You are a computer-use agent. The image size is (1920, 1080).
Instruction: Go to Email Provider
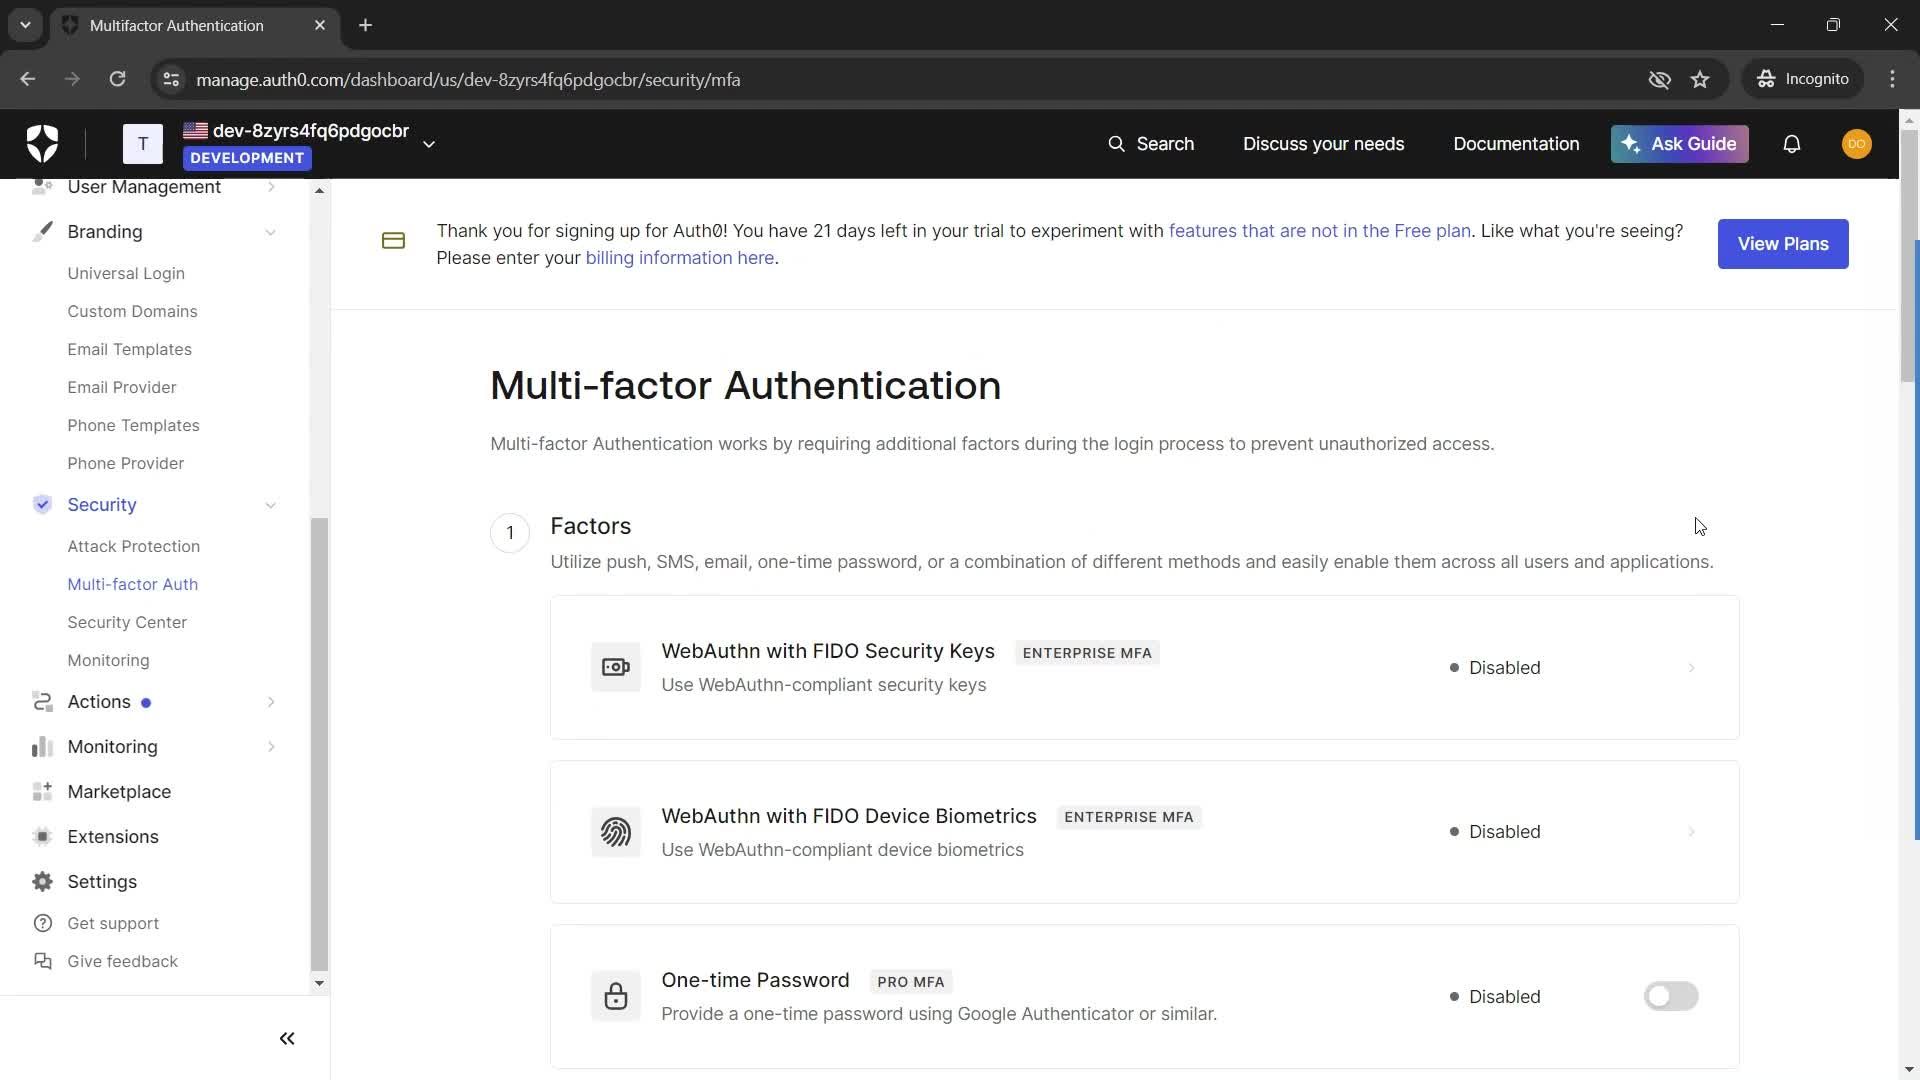pyautogui.click(x=121, y=387)
